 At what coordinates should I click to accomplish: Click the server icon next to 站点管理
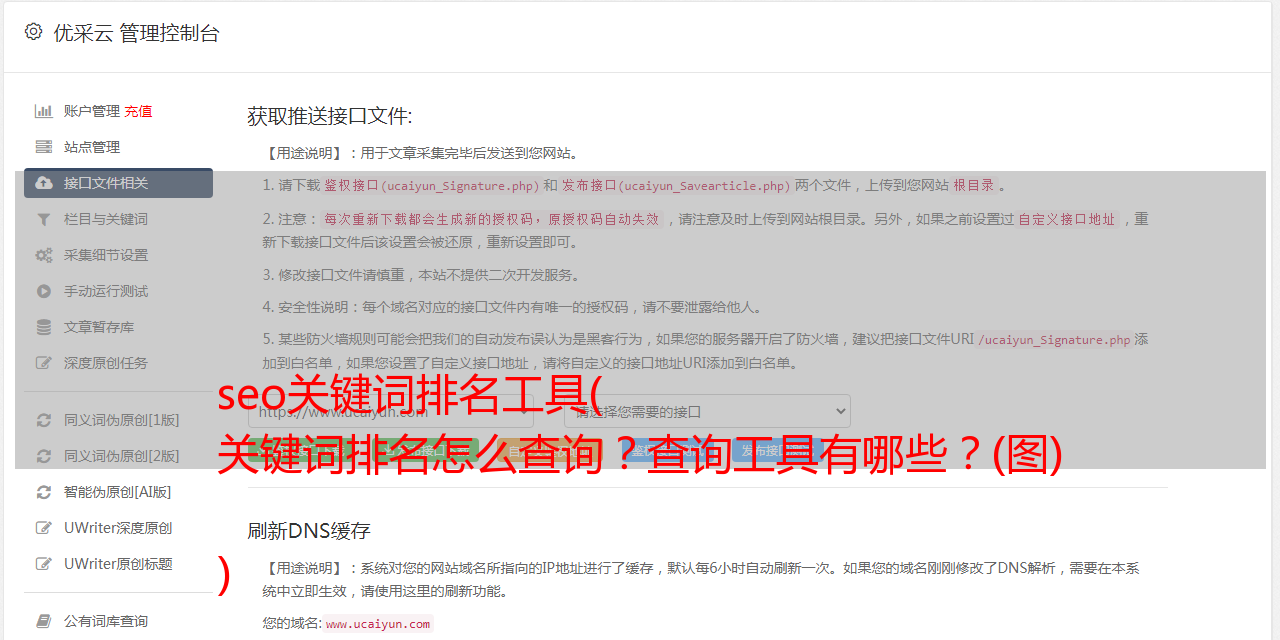tap(44, 147)
